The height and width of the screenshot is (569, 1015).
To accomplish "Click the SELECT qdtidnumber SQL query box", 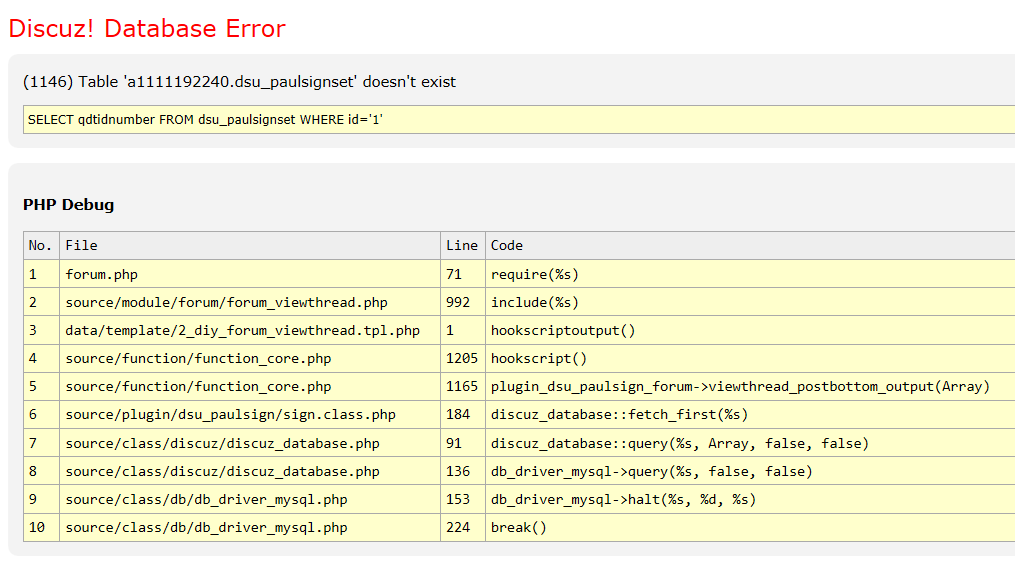I will pos(205,120).
